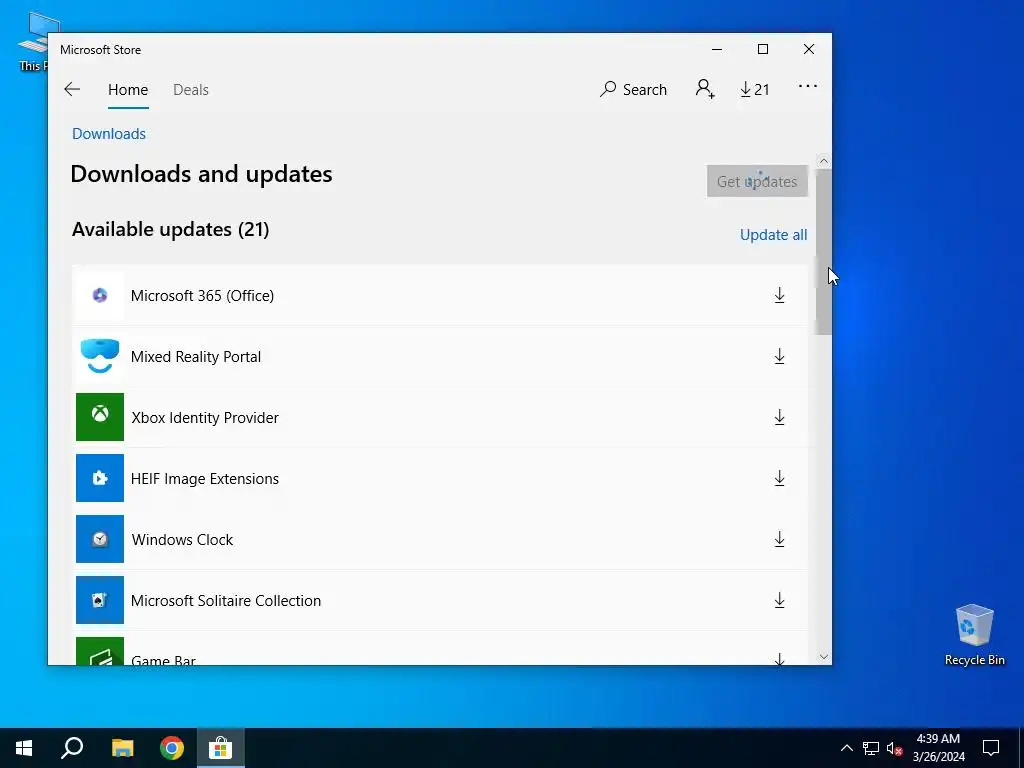This screenshot has height=768, width=1024.
Task: Download the Microsoft 365 (Office) update
Action: click(x=779, y=295)
